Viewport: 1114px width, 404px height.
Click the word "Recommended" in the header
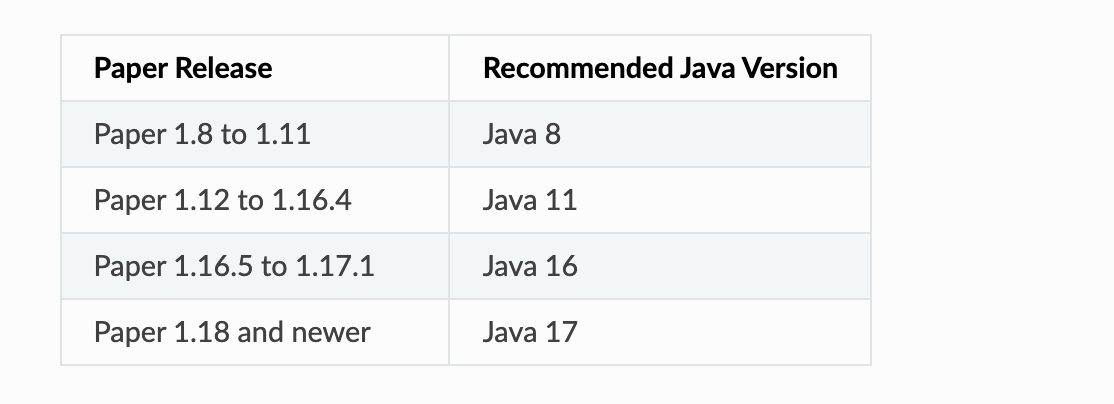(x=577, y=68)
